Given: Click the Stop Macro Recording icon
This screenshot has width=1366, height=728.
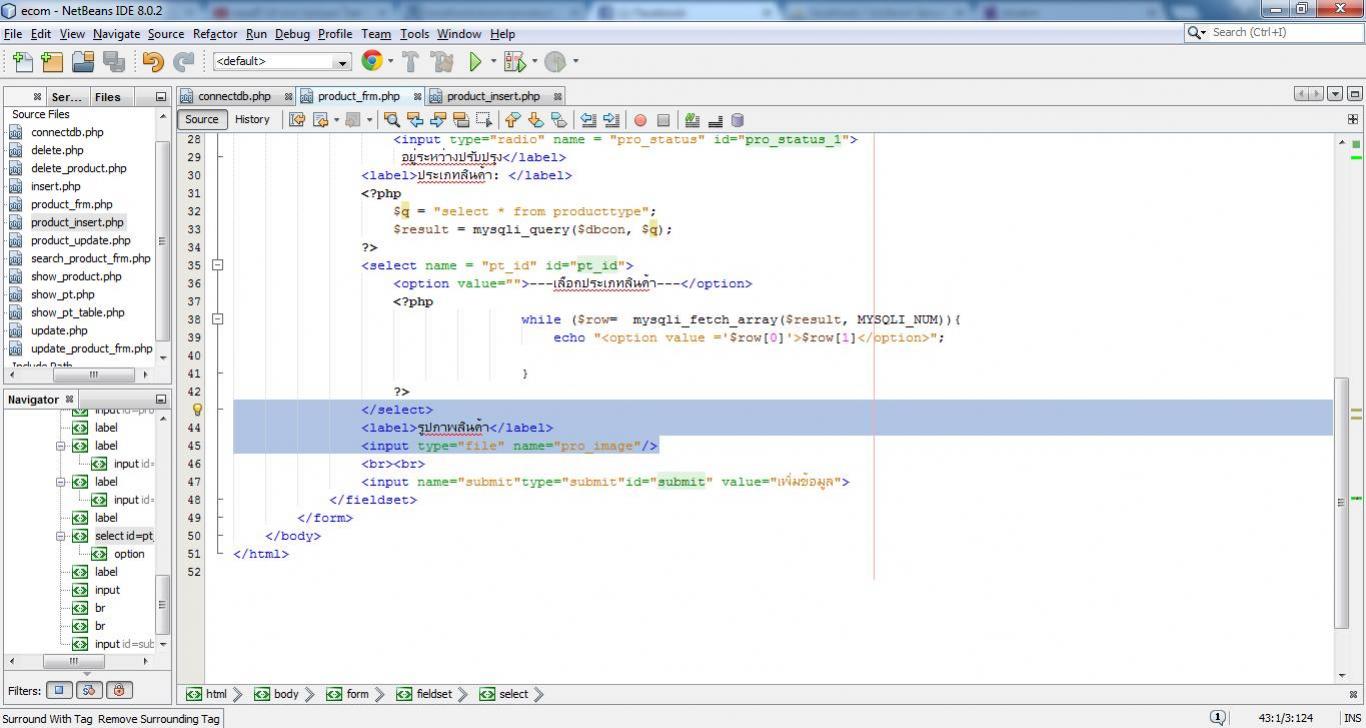Looking at the screenshot, I should pos(663,120).
